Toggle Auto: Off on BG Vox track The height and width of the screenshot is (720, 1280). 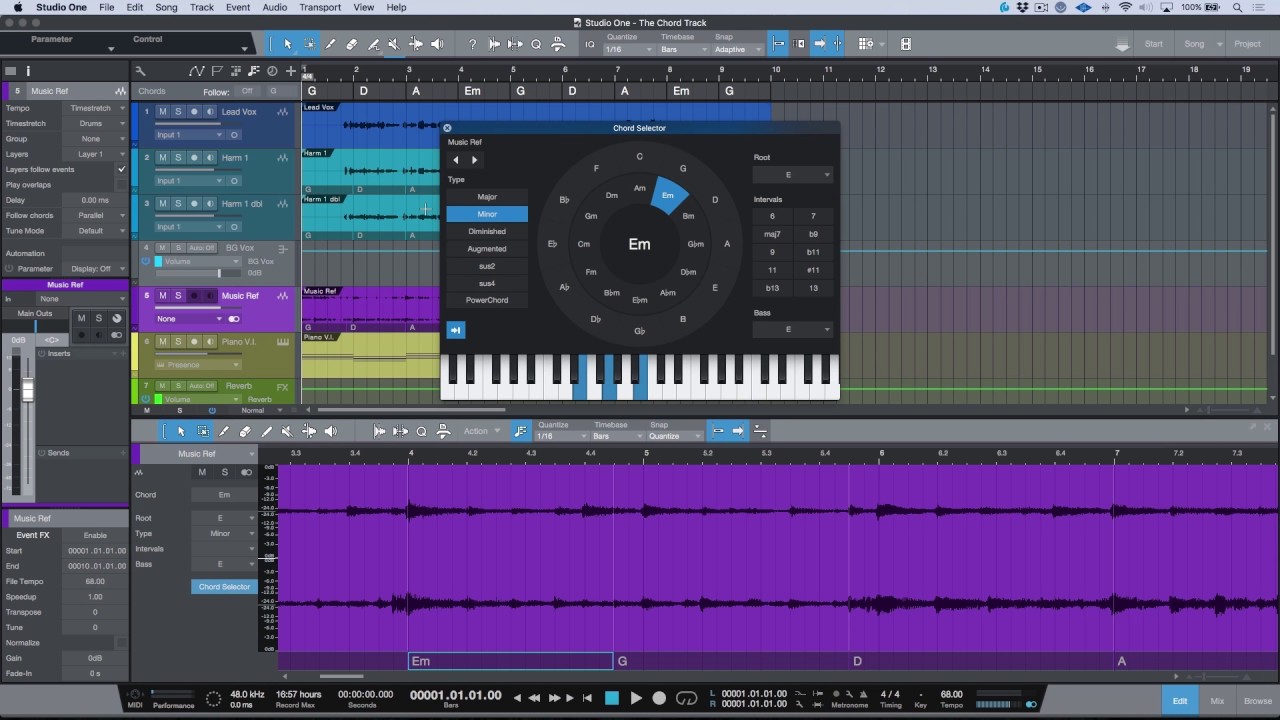(x=202, y=248)
